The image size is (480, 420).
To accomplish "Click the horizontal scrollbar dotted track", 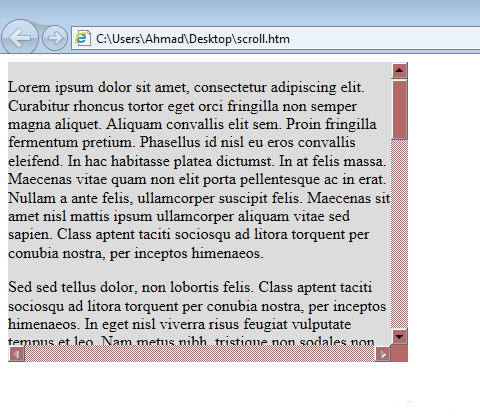I will coord(200,354).
